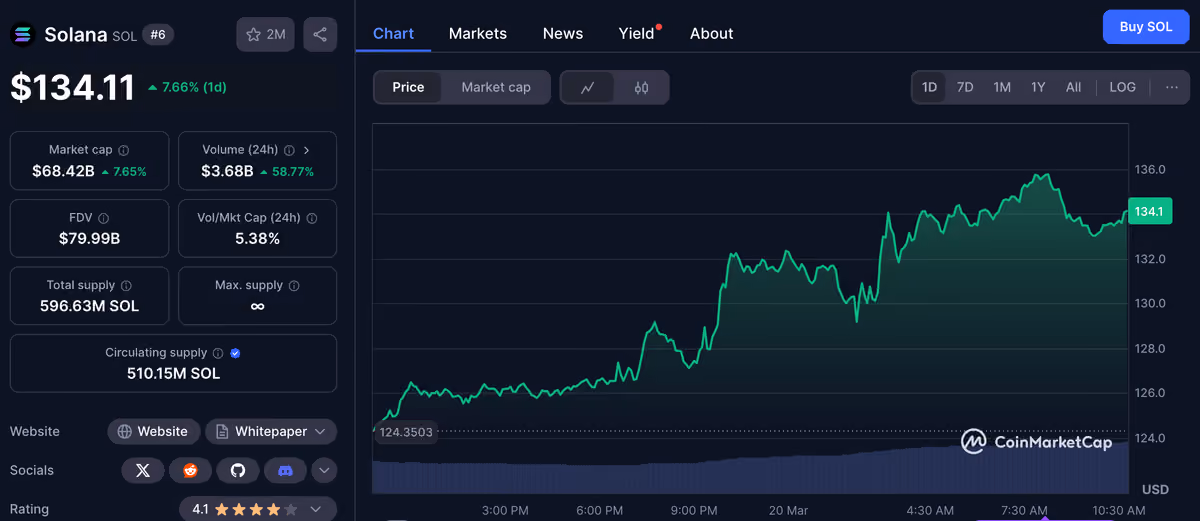Screen dimensions: 1200x521
Task: Click the 5.38% Vol/Mkt Cap value
Action: pyautogui.click(x=257, y=238)
